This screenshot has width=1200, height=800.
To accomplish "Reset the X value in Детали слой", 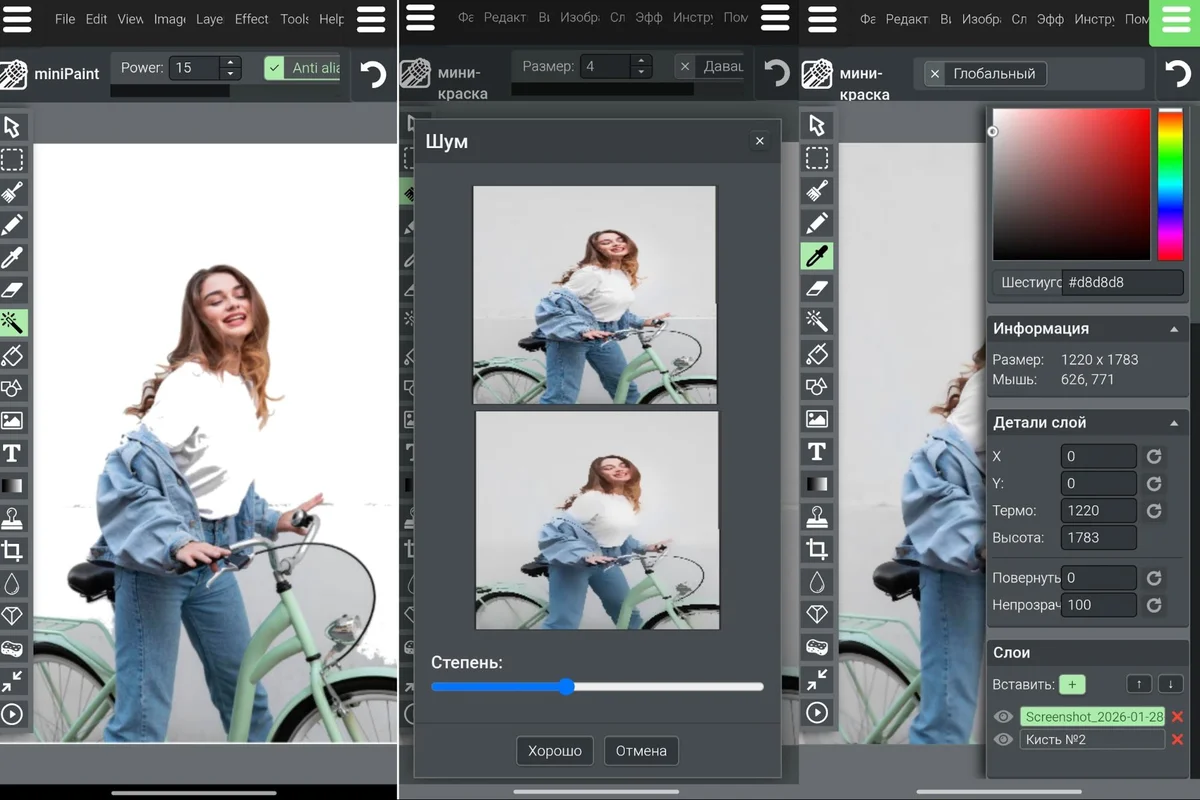I will pos(1154,457).
